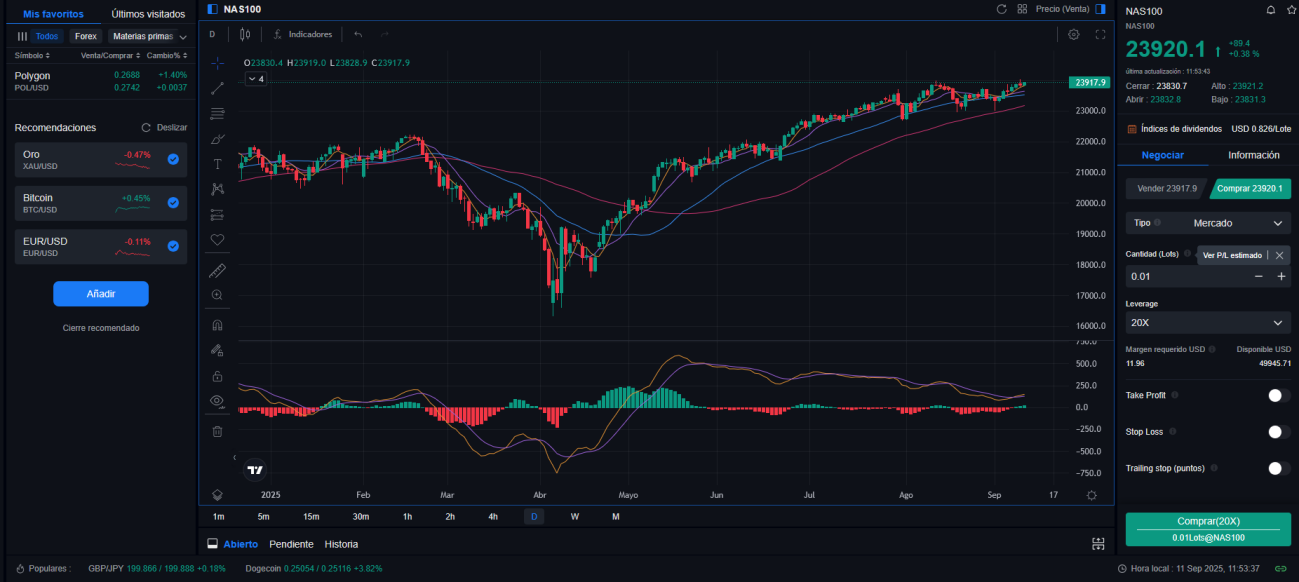The height and width of the screenshot is (582, 1299).
Task: Click the TradingView logo on chart
Action: click(255, 469)
